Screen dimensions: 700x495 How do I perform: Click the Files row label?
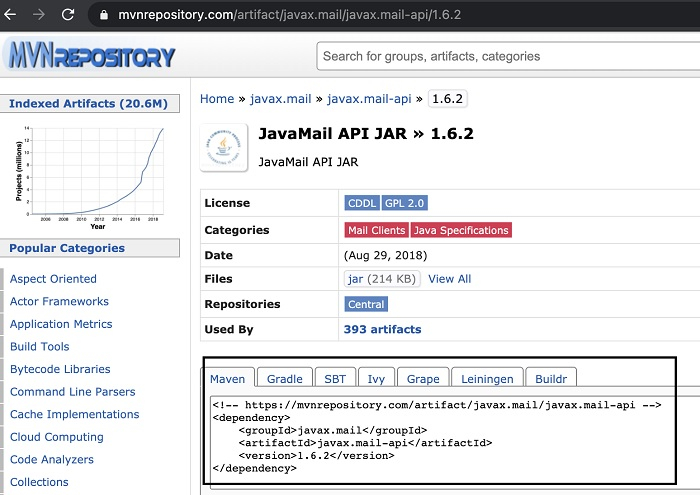[x=218, y=279]
